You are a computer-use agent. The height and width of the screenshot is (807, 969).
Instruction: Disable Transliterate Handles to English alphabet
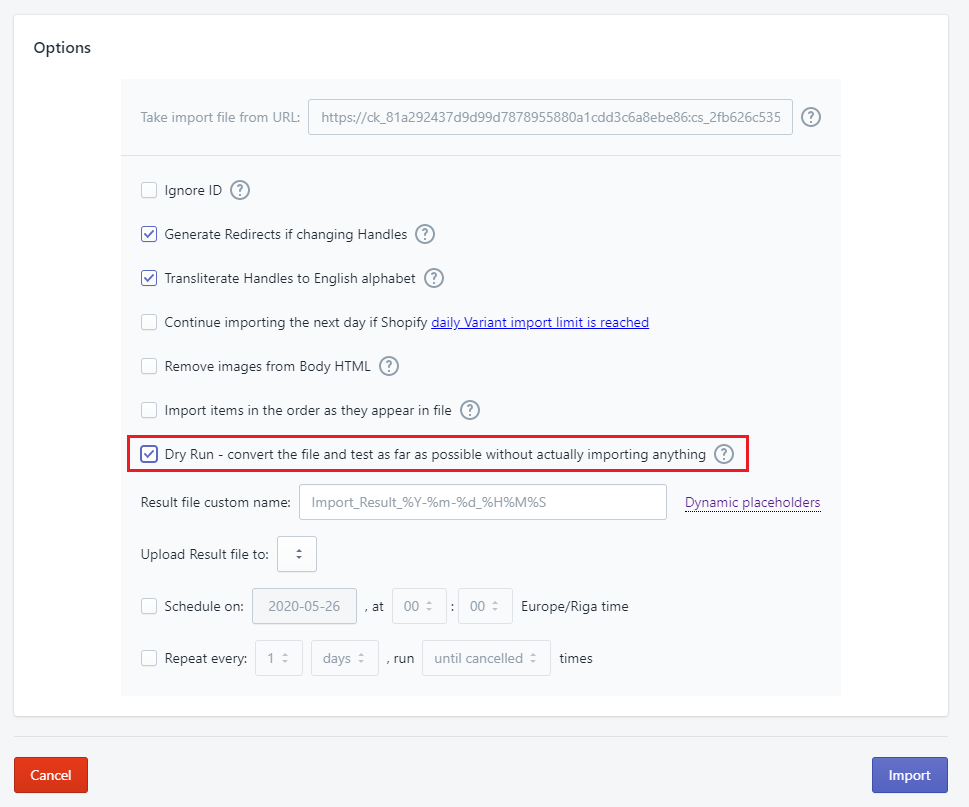pos(149,278)
